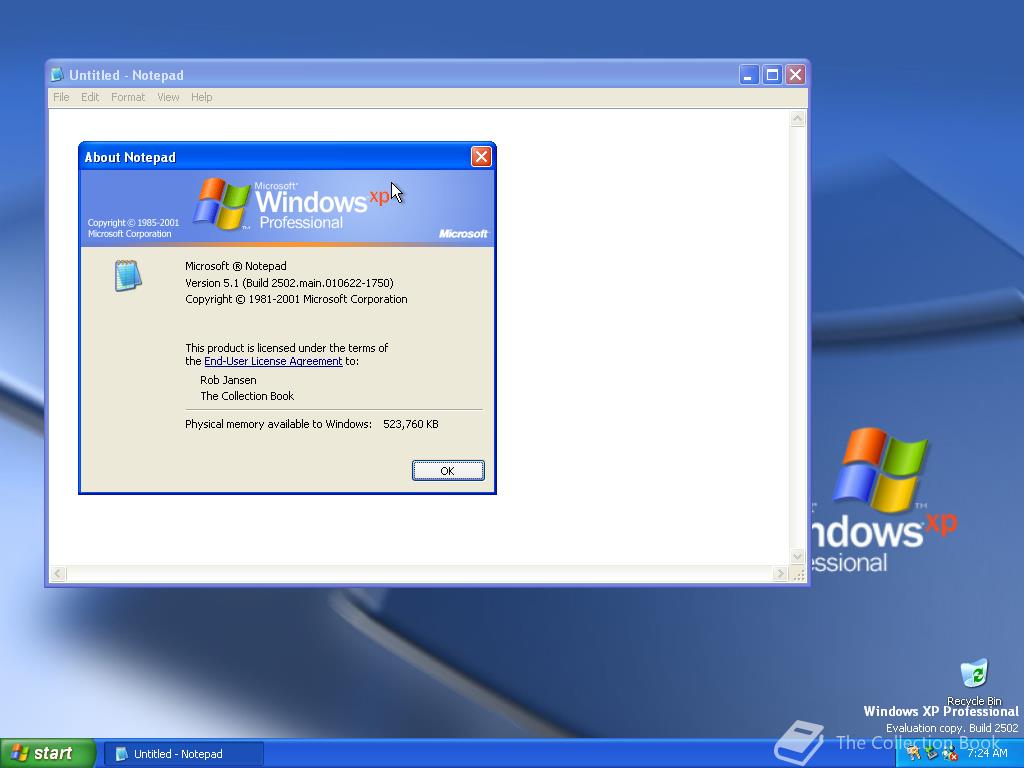Click the Notepad window resize grip

[798, 575]
